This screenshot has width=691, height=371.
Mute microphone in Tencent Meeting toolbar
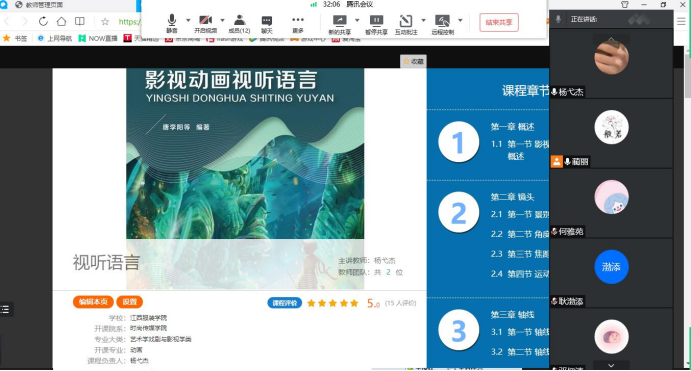pyautogui.click(x=172, y=23)
